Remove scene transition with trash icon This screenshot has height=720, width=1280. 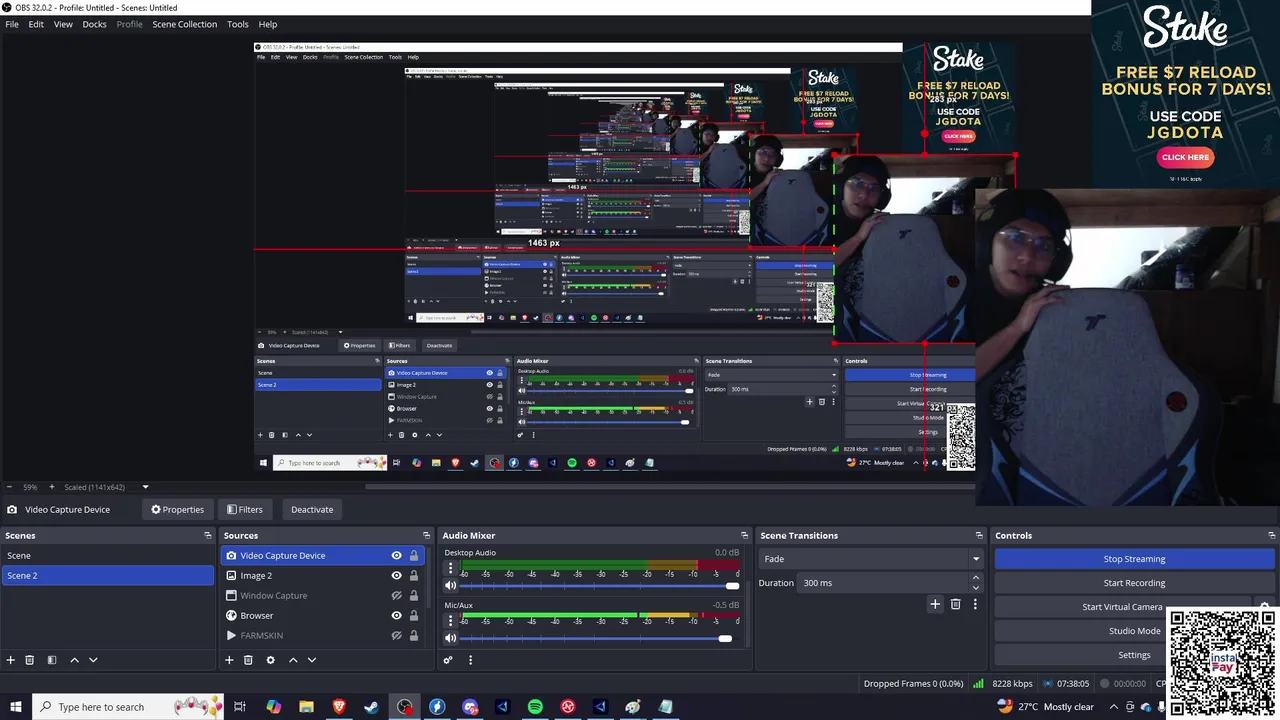(x=955, y=604)
